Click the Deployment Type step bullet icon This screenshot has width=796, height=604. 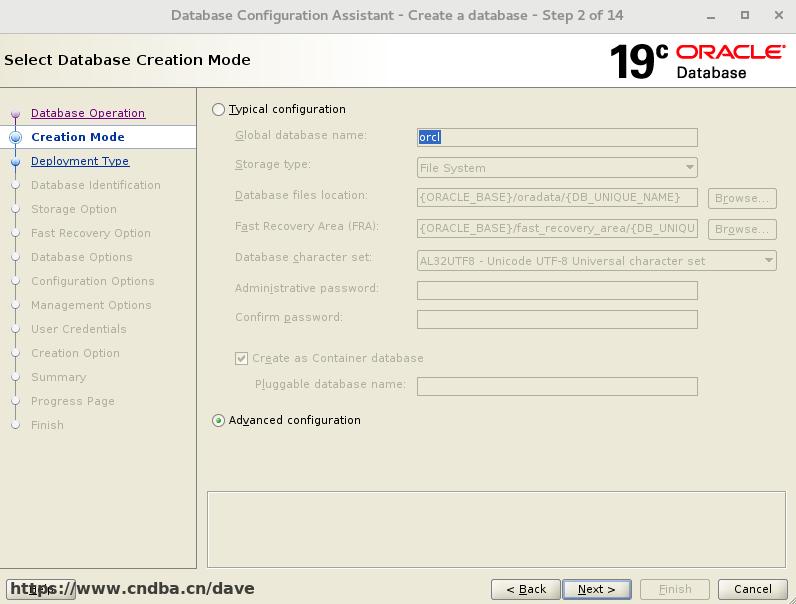click(15, 161)
